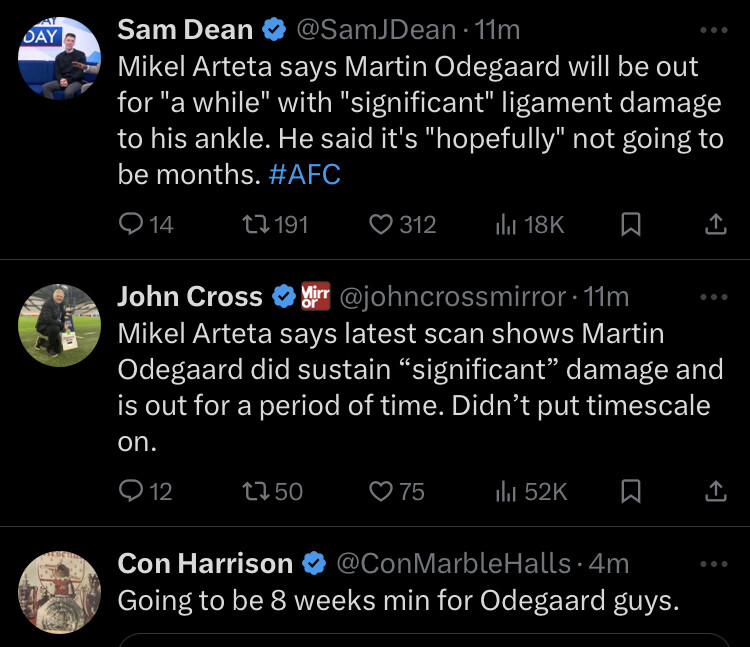Open more options for Con Harrison's tweet
The height and width of the screenshot is (647, 750).
tap(715, 564)
